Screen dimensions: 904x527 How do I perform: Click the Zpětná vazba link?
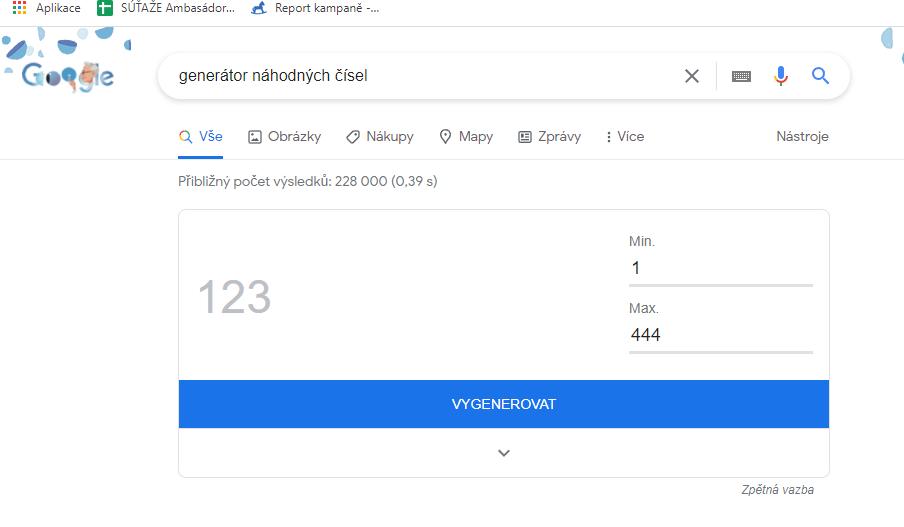[777, 490]
